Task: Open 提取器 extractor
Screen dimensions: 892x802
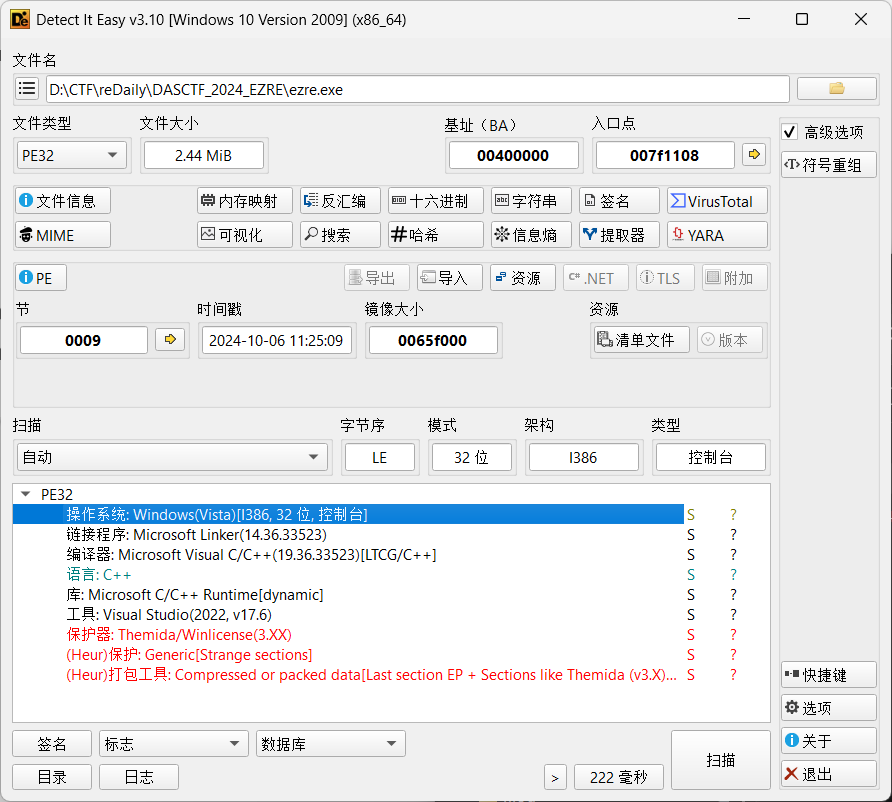Action: [620, 235]
